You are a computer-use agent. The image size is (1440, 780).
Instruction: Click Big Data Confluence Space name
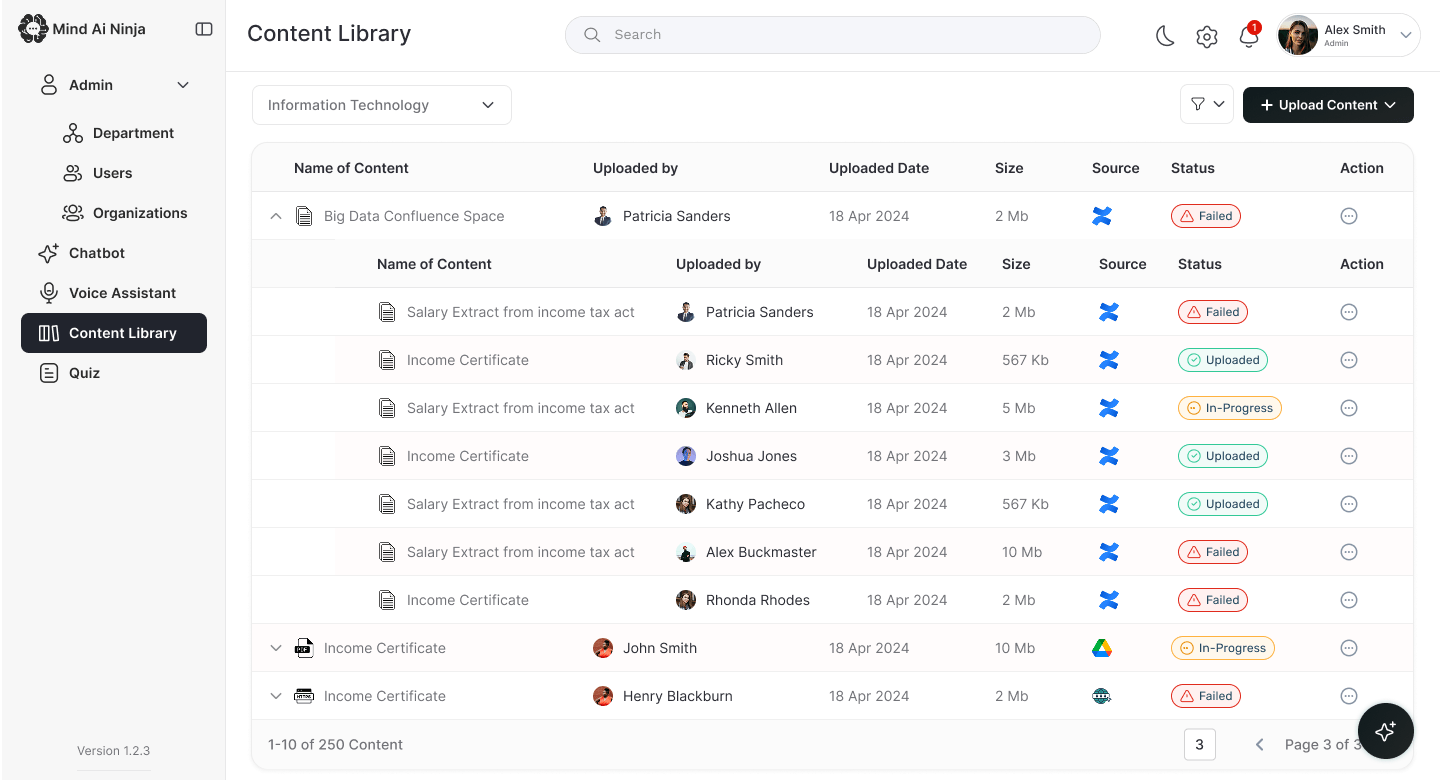[414, 216]
